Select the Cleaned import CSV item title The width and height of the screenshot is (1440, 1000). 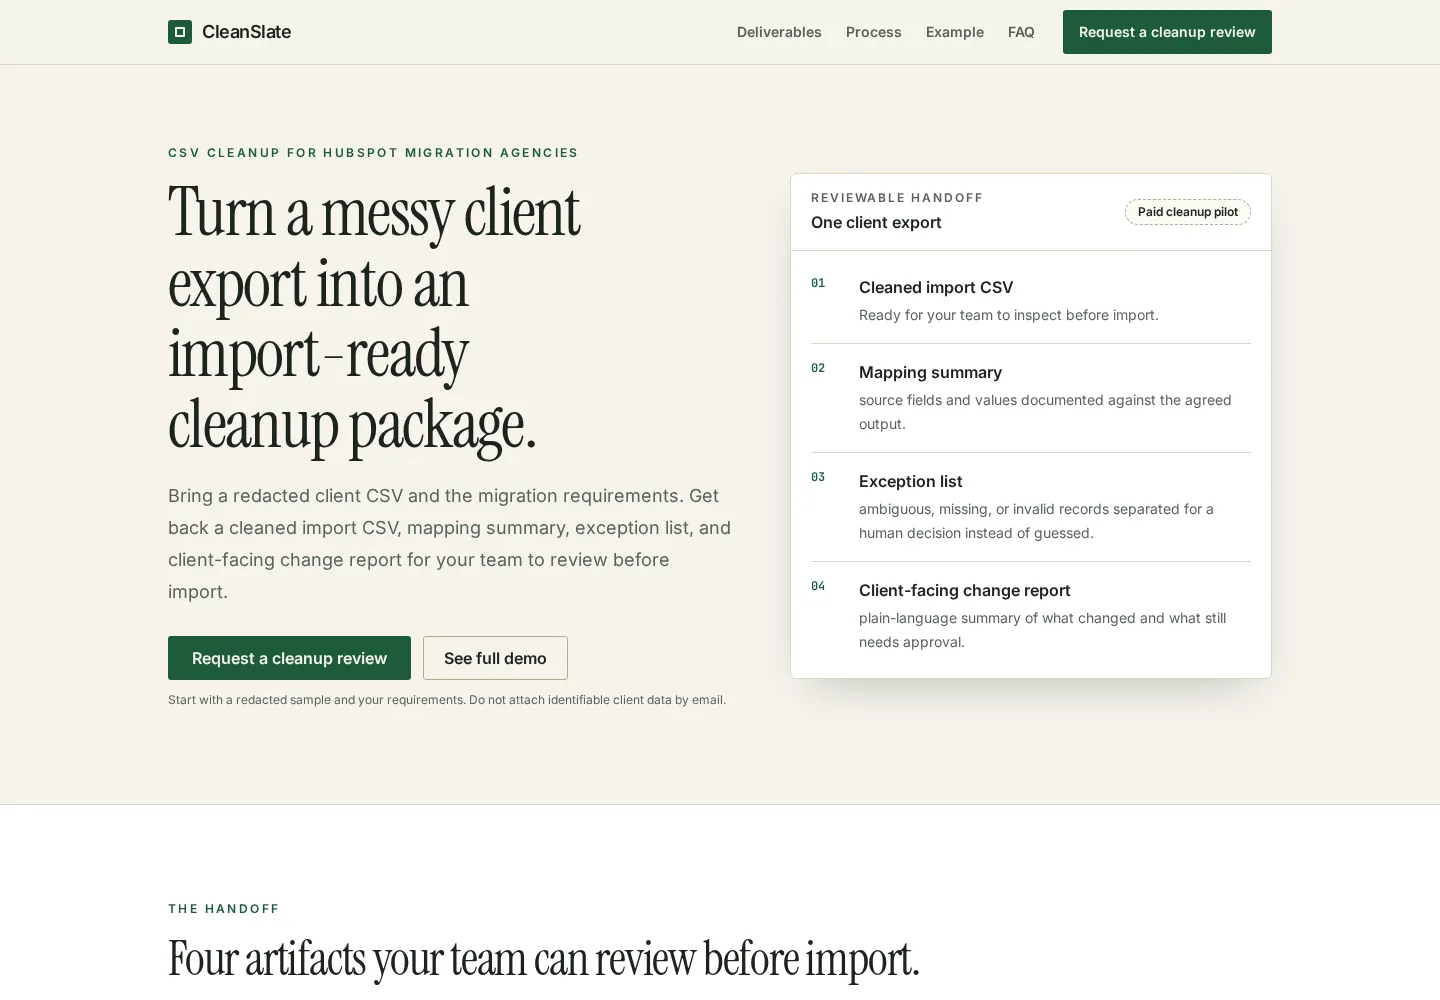click(x=936, y=287)
